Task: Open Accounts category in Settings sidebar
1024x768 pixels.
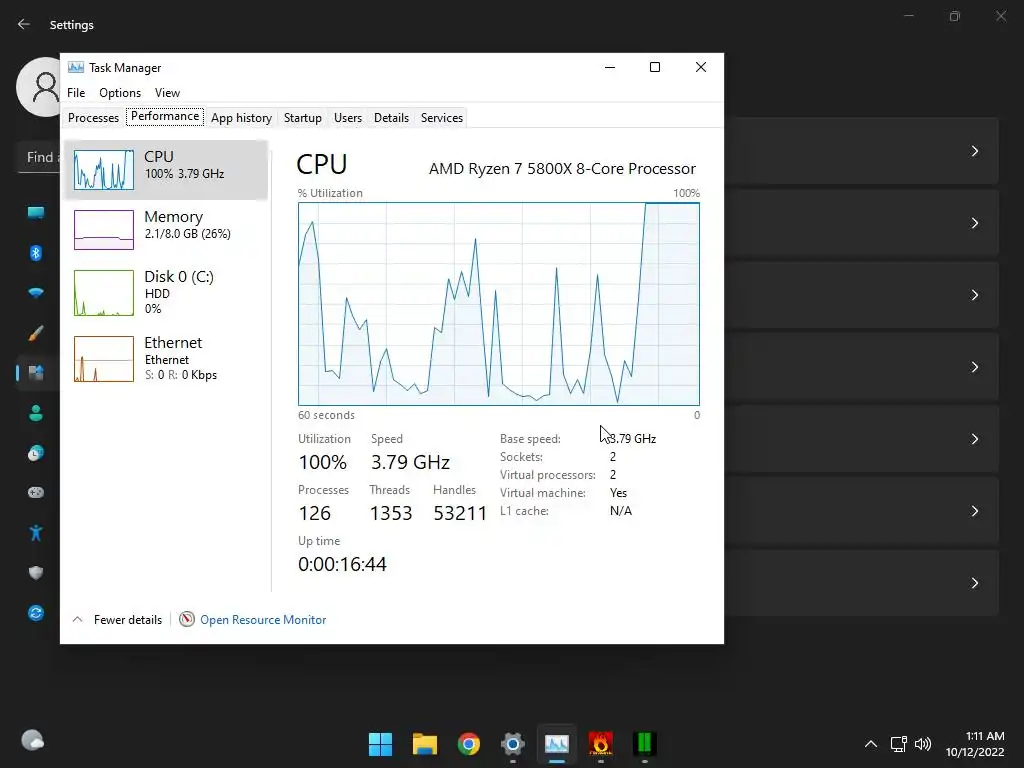Action: 36,413
